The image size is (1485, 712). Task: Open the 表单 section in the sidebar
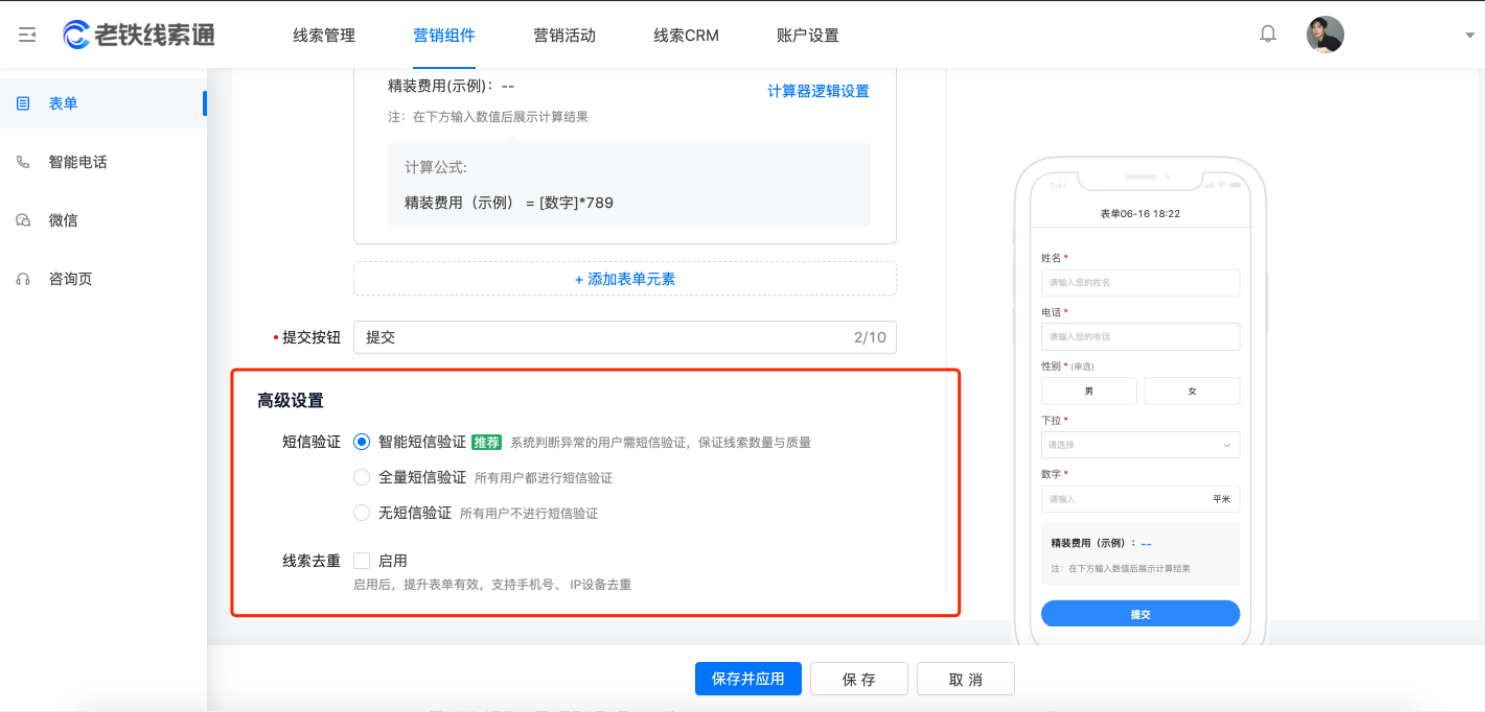tap(62, 103)
